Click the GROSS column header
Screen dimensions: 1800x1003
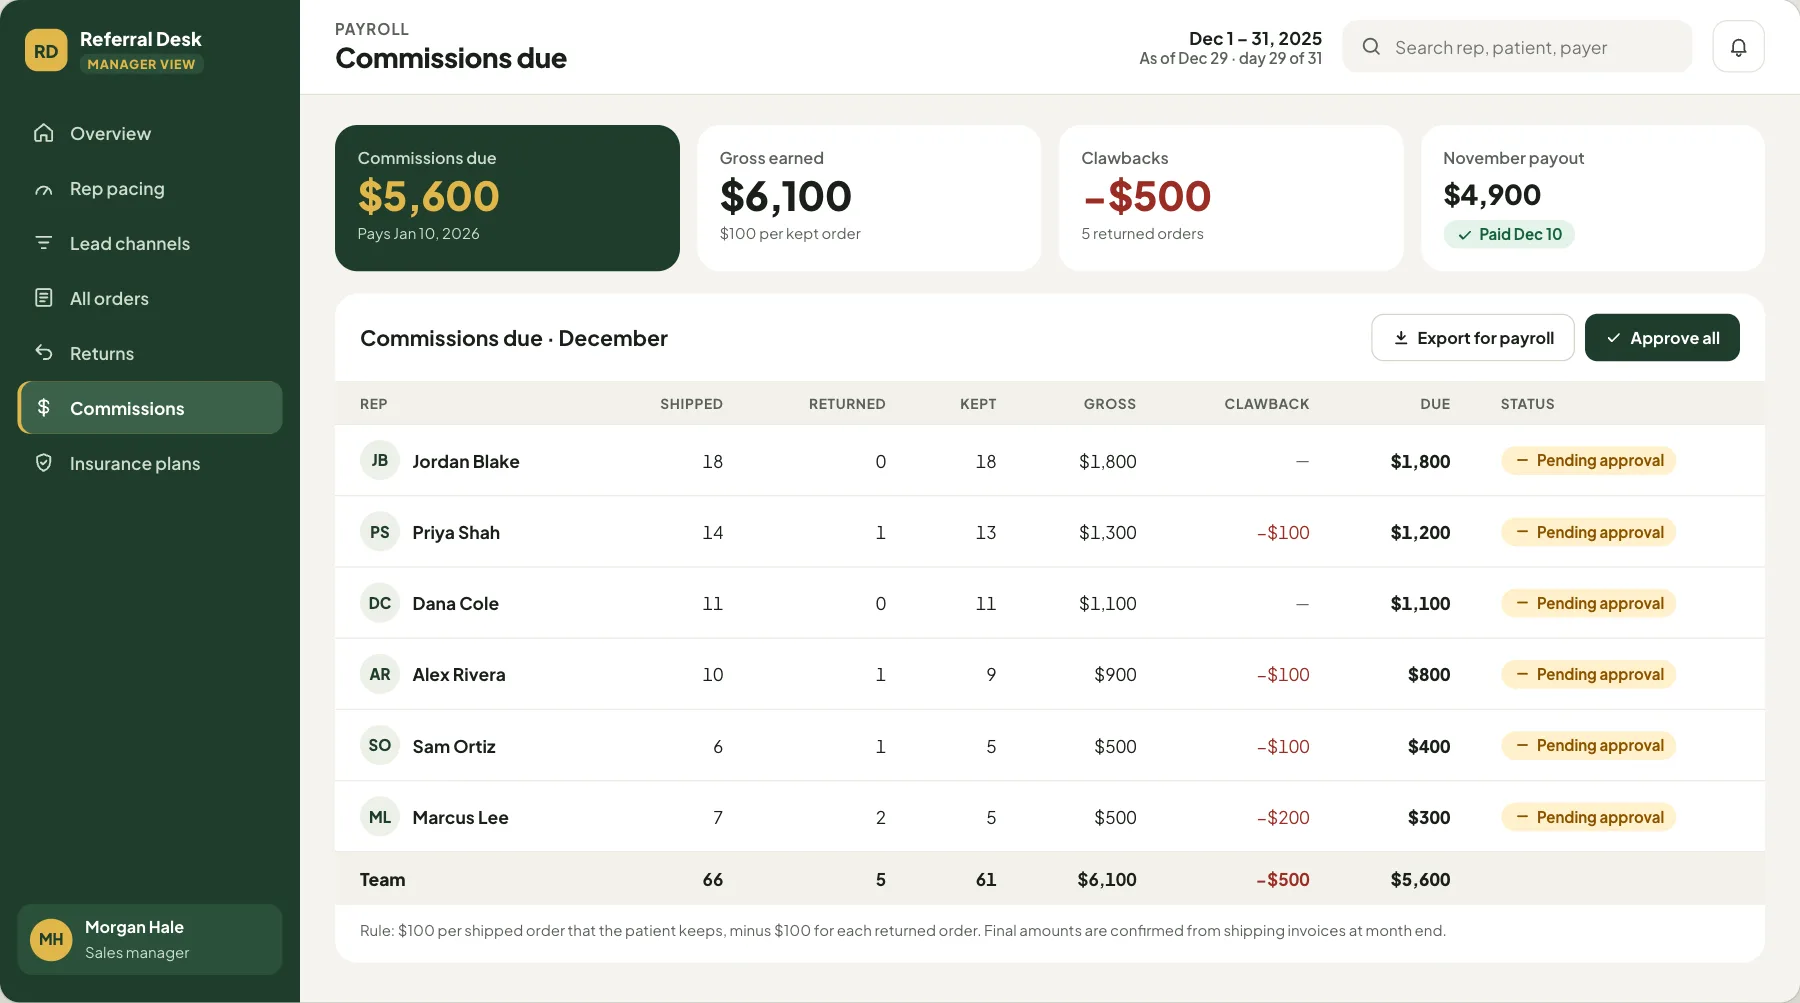coord(1110,404)
